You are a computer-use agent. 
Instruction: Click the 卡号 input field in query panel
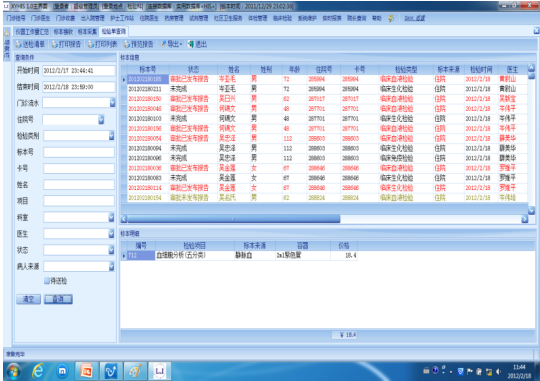tap(79, 168)
